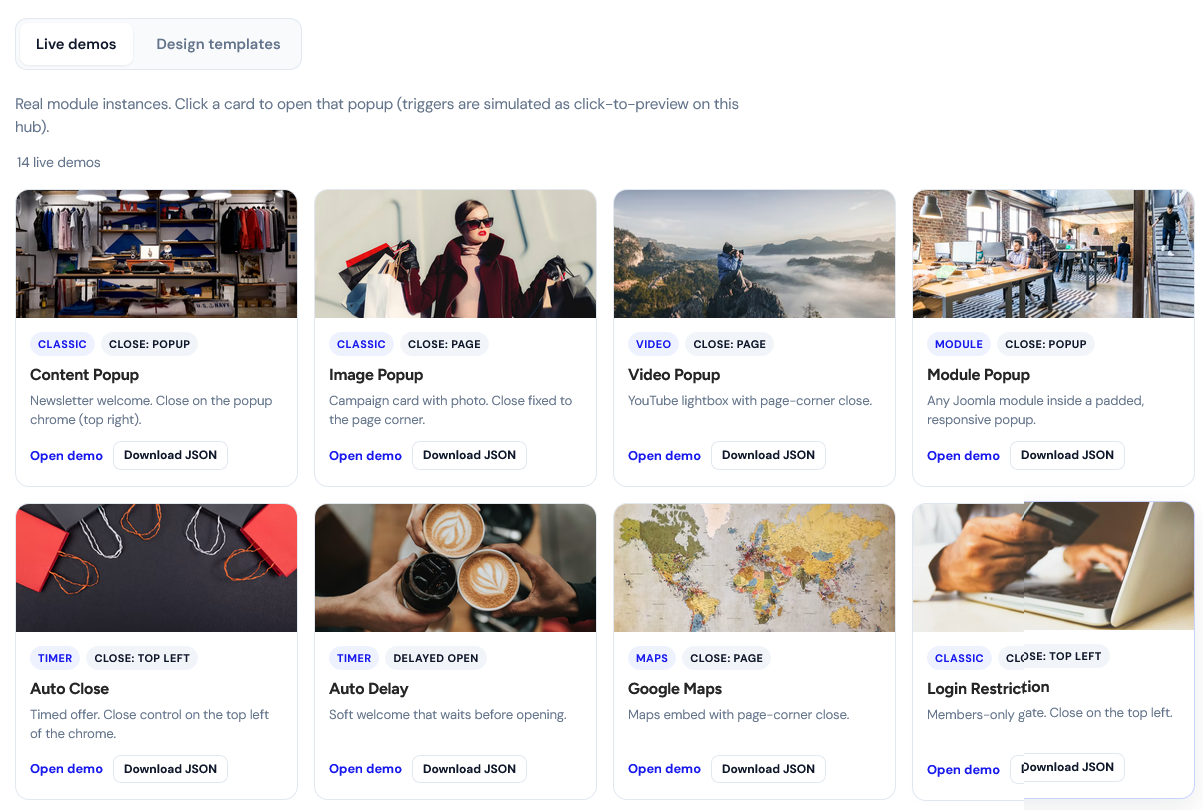Switch to the Live demos tab

(76, 44)
